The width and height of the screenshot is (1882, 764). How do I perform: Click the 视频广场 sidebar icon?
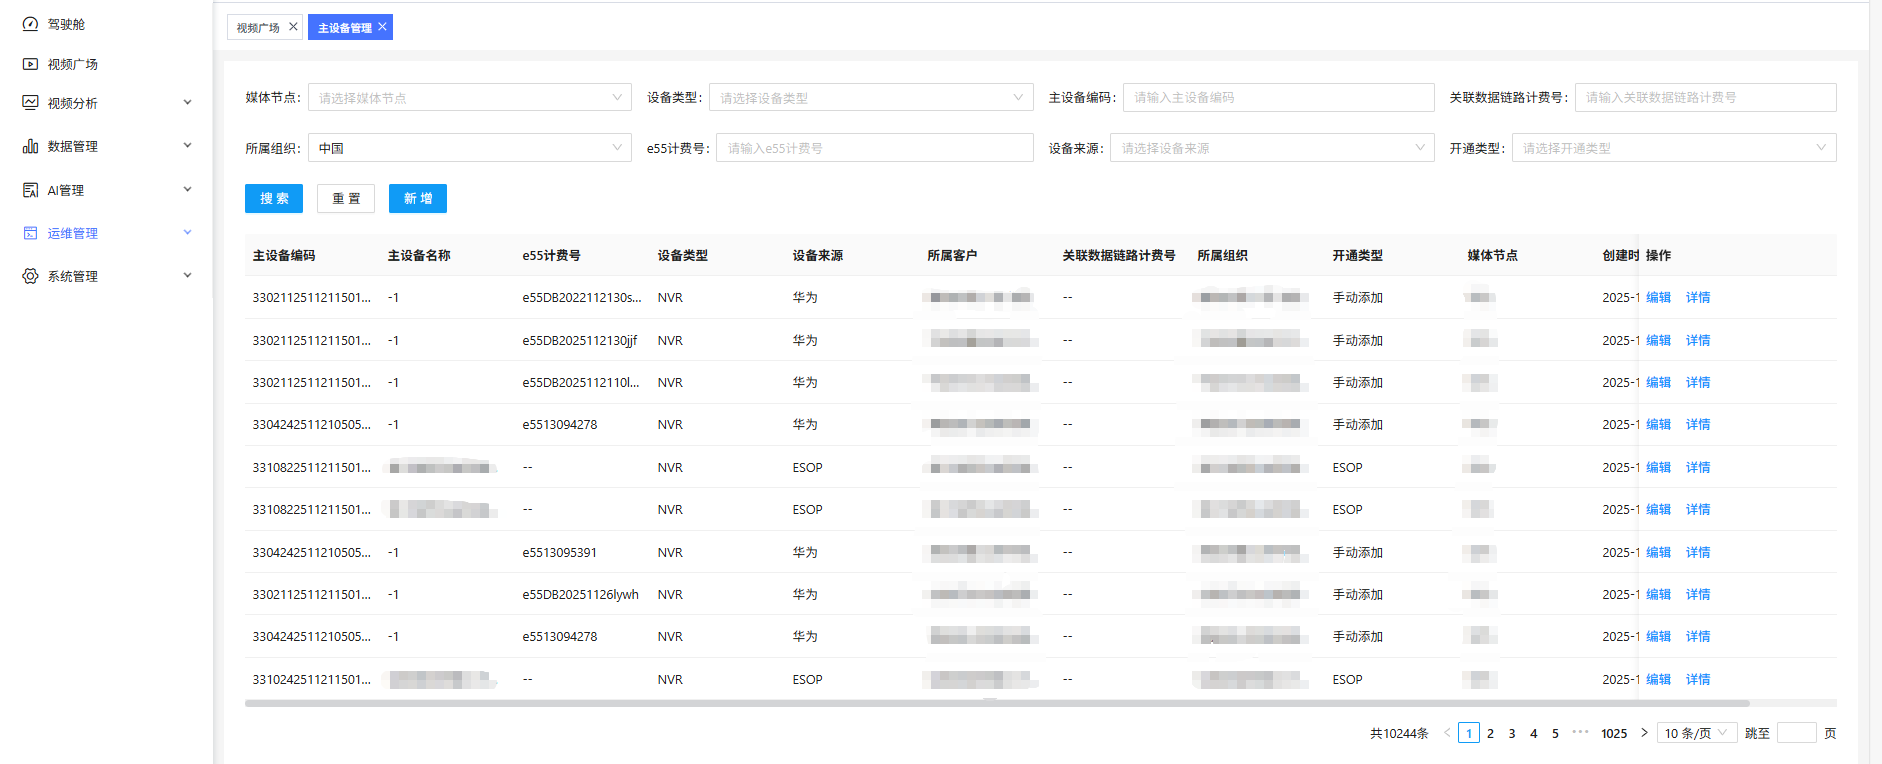pyautogui.click(x=30, y=64)
